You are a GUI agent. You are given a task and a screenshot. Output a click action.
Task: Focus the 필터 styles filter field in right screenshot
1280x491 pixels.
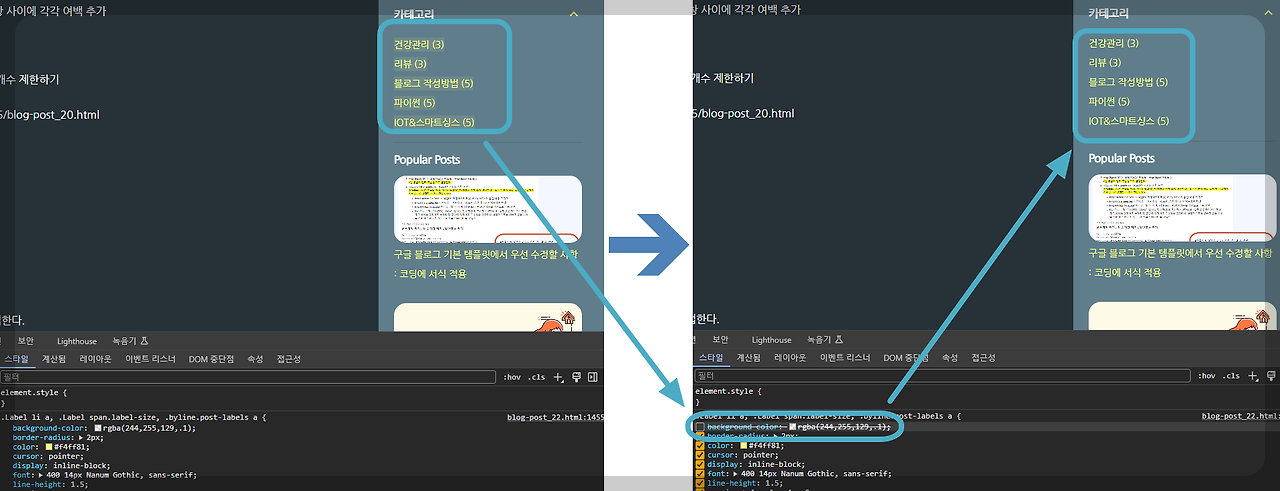coord(943,377)
